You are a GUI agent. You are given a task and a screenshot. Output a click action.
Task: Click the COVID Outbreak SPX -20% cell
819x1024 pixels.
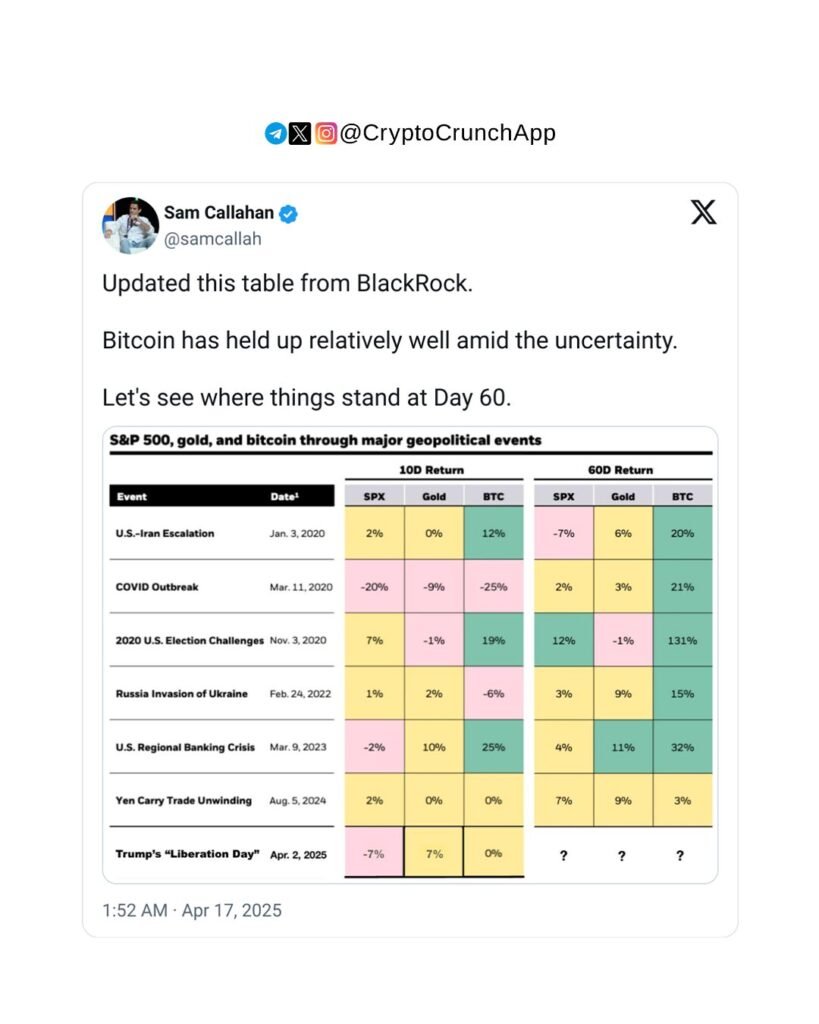[374, 587]
